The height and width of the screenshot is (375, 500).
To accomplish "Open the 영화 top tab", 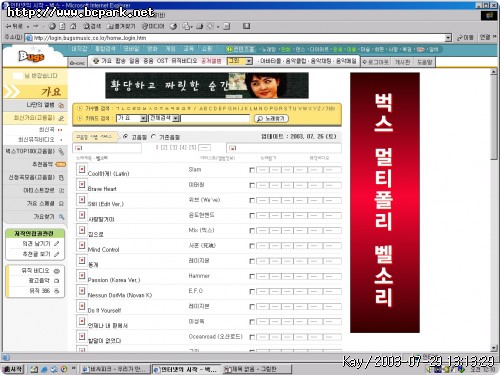I will (x=152, y=49).
